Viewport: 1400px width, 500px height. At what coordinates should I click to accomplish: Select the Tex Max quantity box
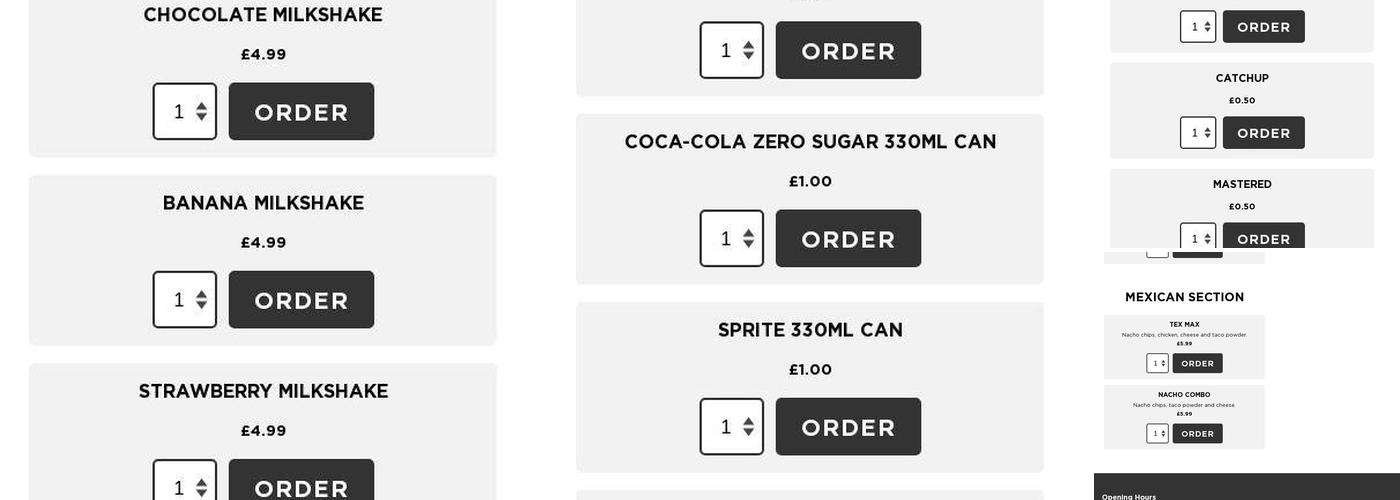pos(1154,363)
